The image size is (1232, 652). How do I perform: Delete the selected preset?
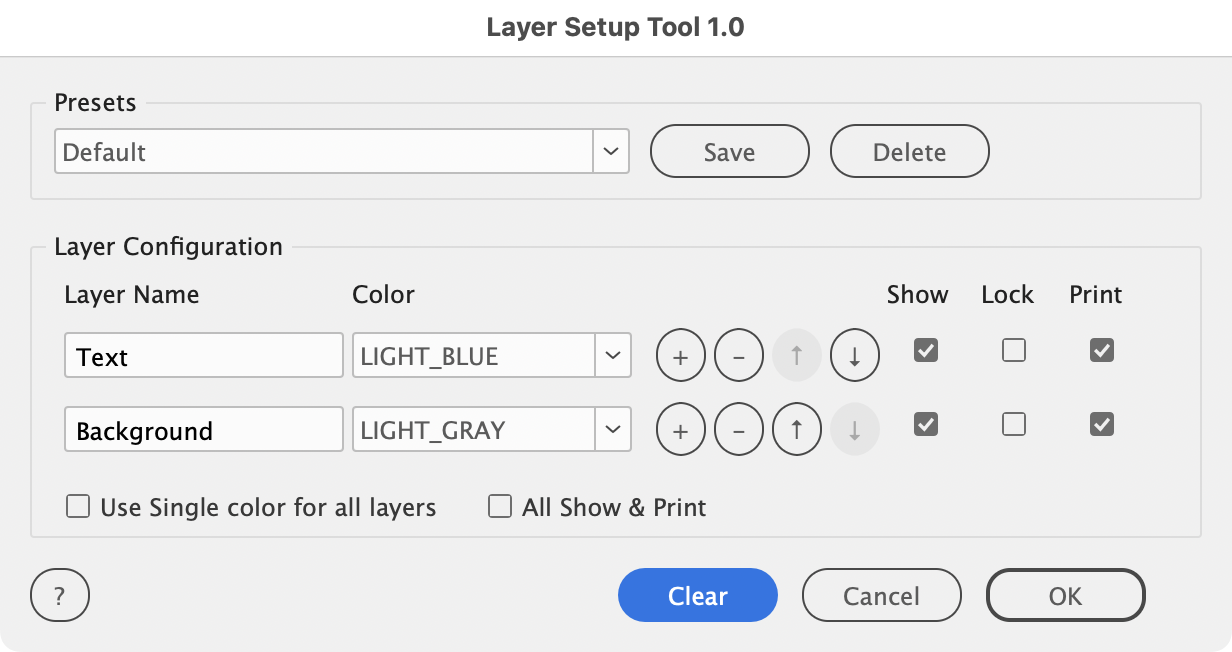[x=909, y=152]
